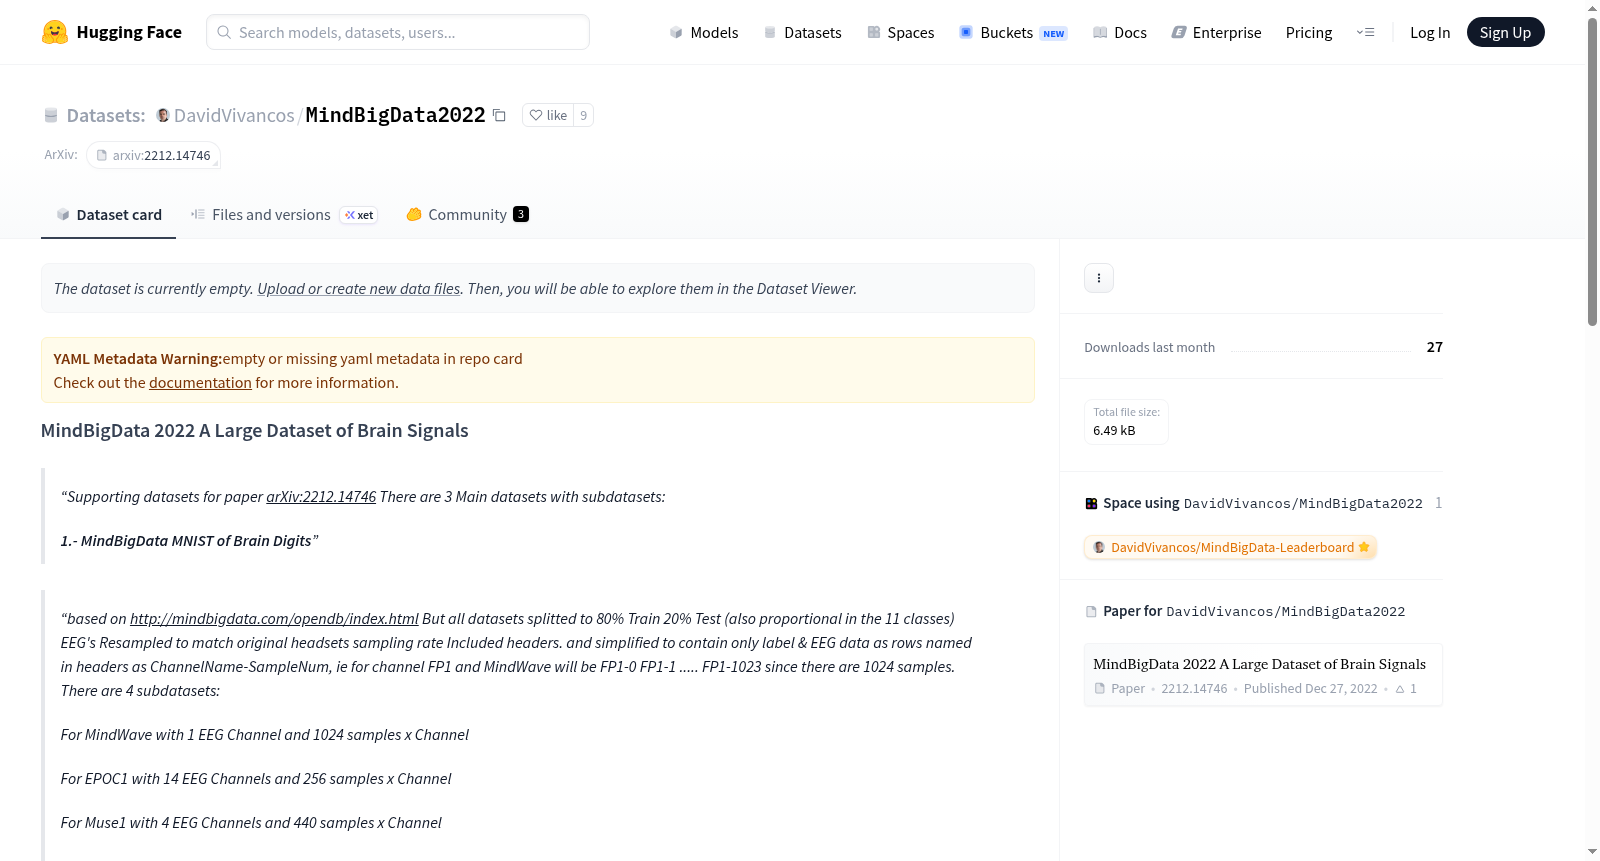
Task: Click the Hugging Face logo icon
Action: coord(55,32)
